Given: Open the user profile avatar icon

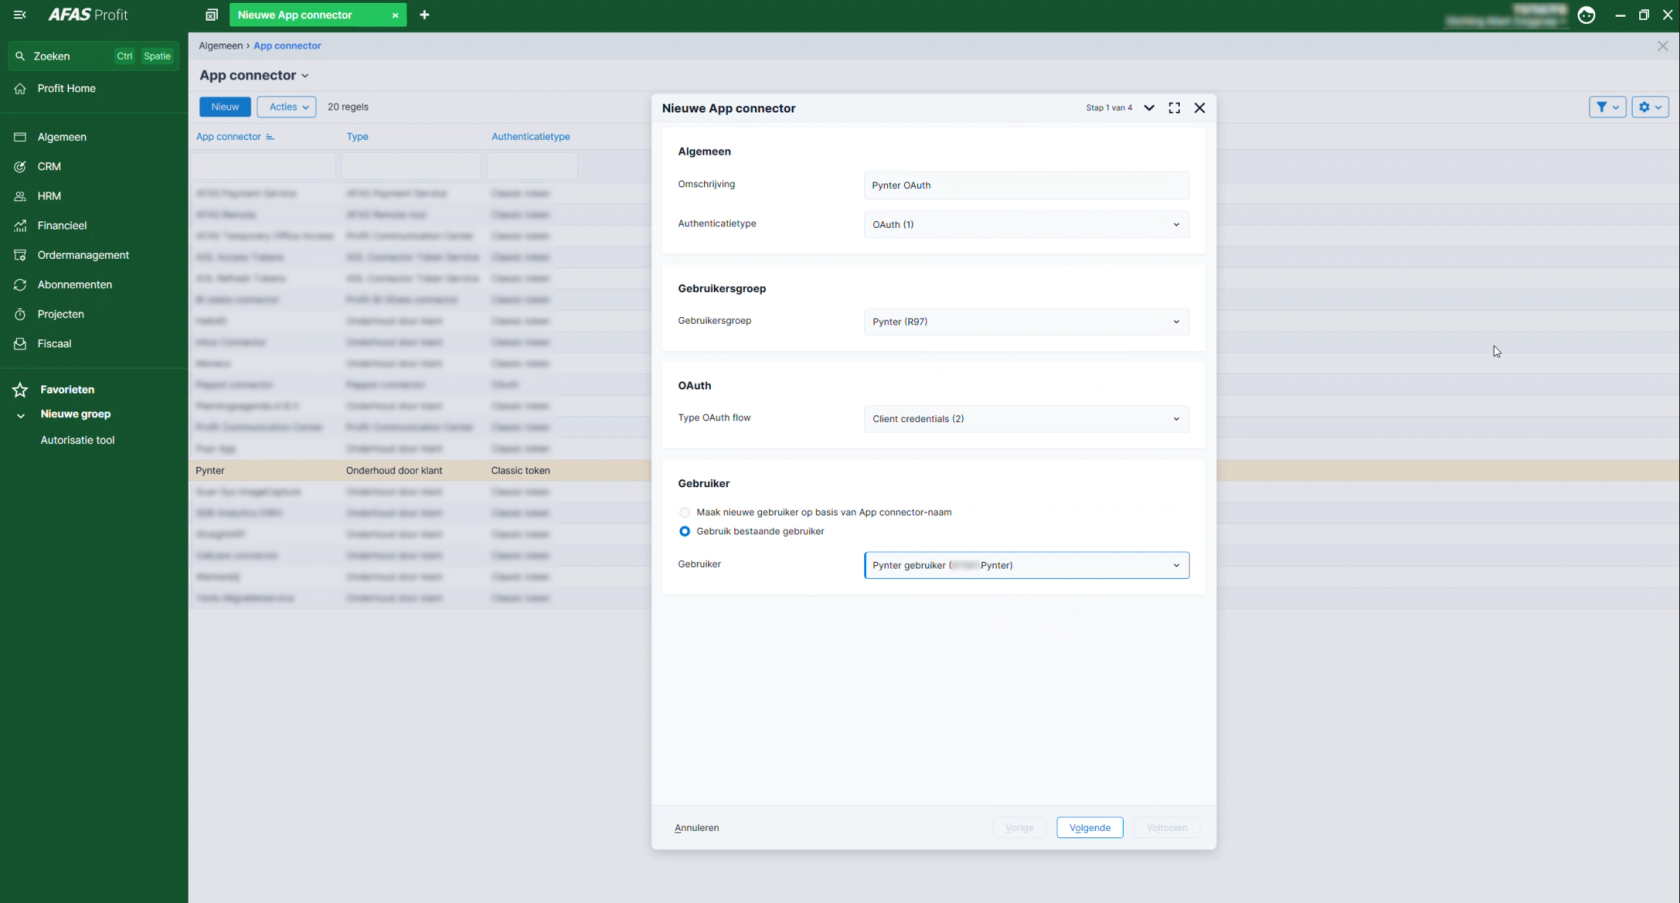Looking at the screenshot, I should coord(1586,15).
